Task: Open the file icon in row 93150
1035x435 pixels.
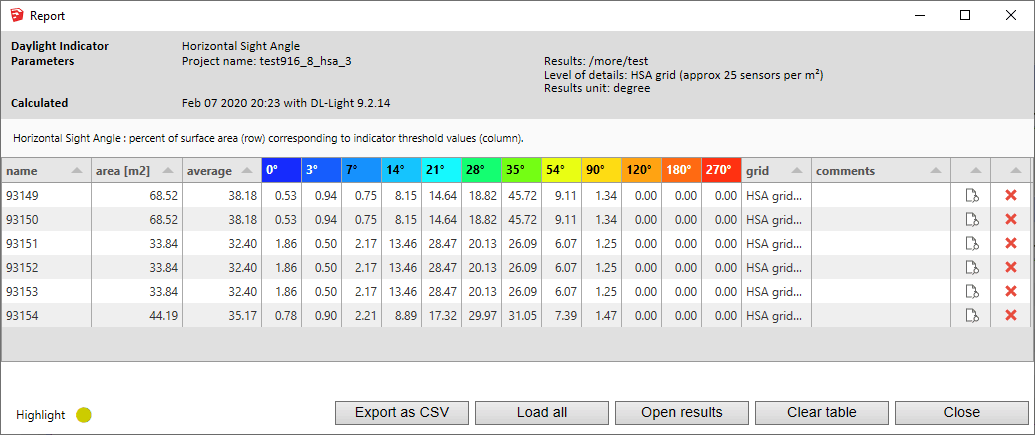Action: [x=971, y=218]
